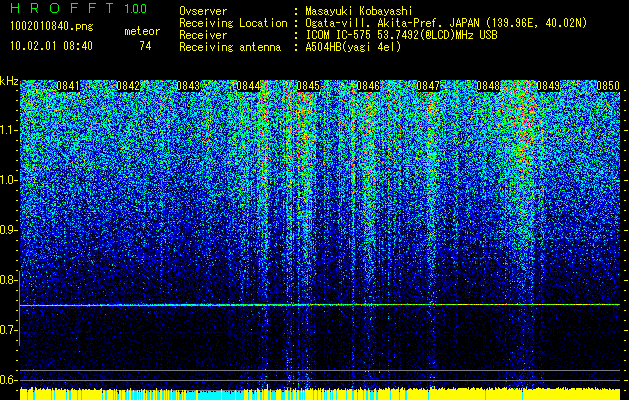Click the 0842 time marker

click(x=128, y=86)
